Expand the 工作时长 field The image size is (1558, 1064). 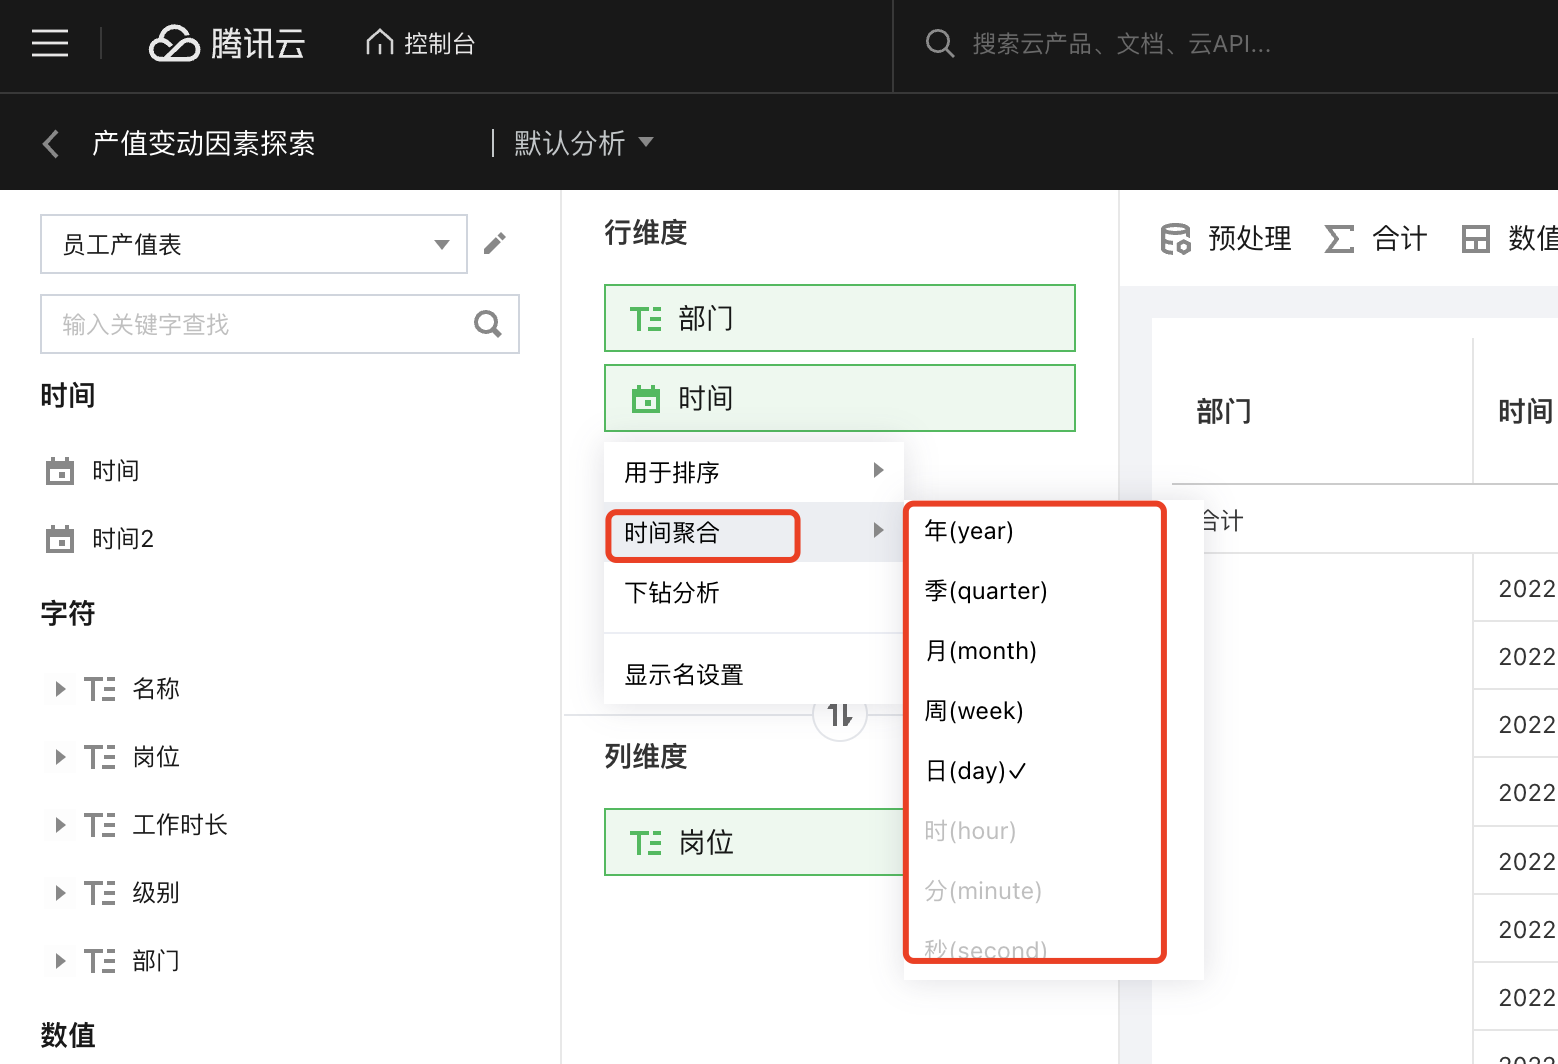pyautogui.click(x=60, y=825)
